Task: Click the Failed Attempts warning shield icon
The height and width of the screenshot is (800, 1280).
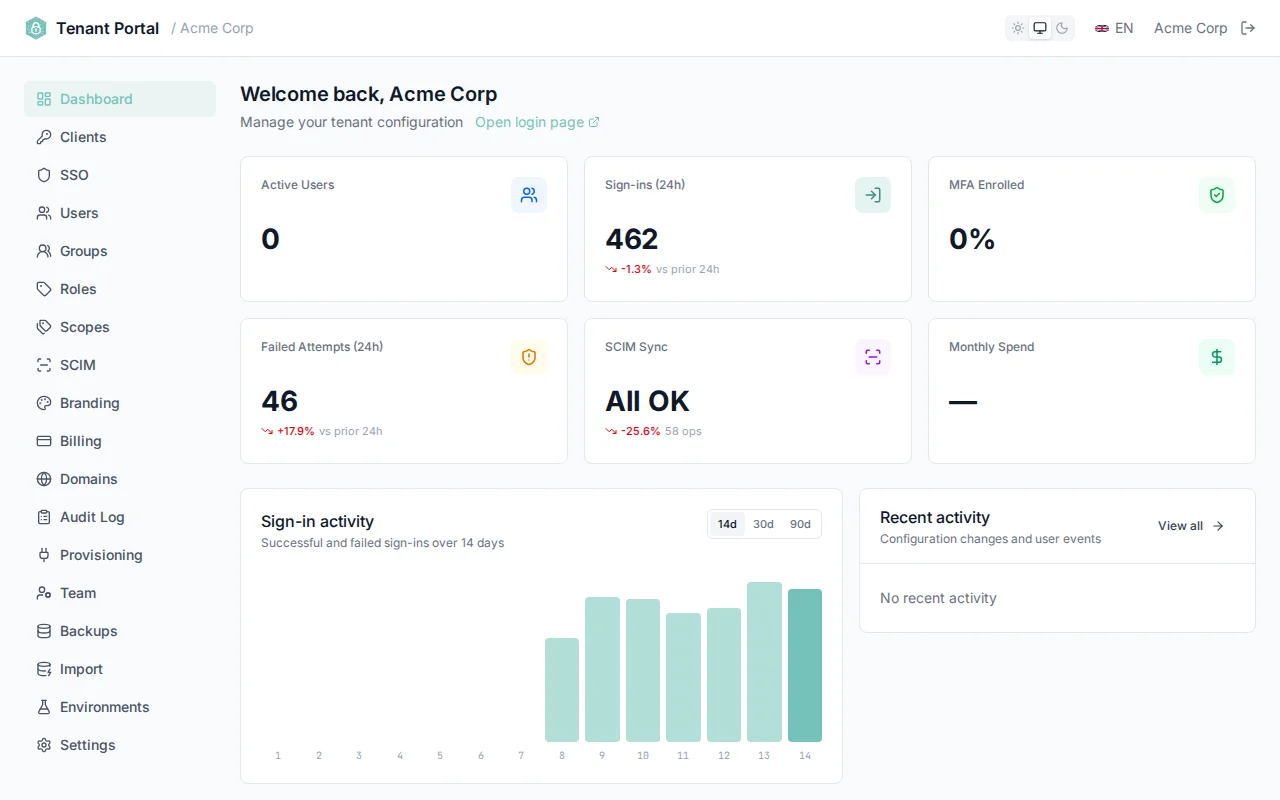Action: [x=529, y=357]
